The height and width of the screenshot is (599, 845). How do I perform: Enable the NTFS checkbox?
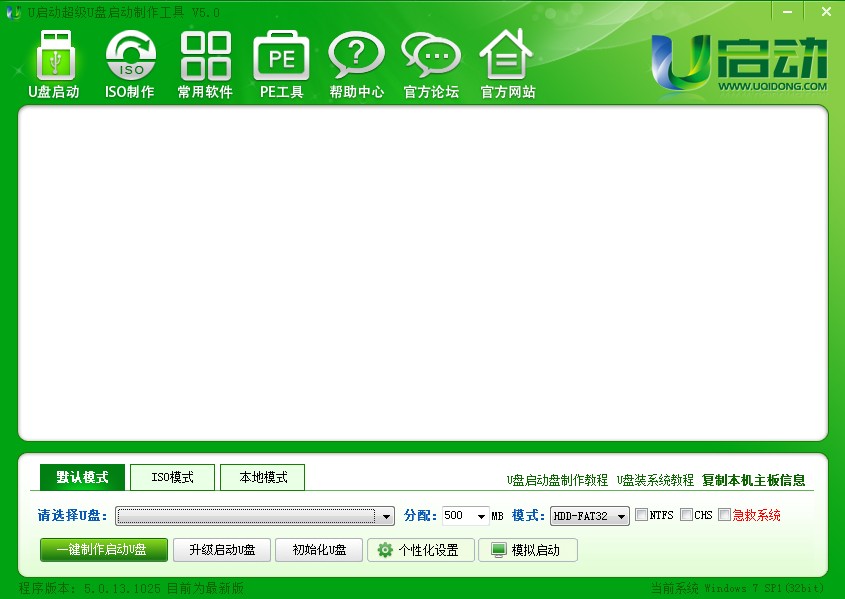(x=641, y=515)
